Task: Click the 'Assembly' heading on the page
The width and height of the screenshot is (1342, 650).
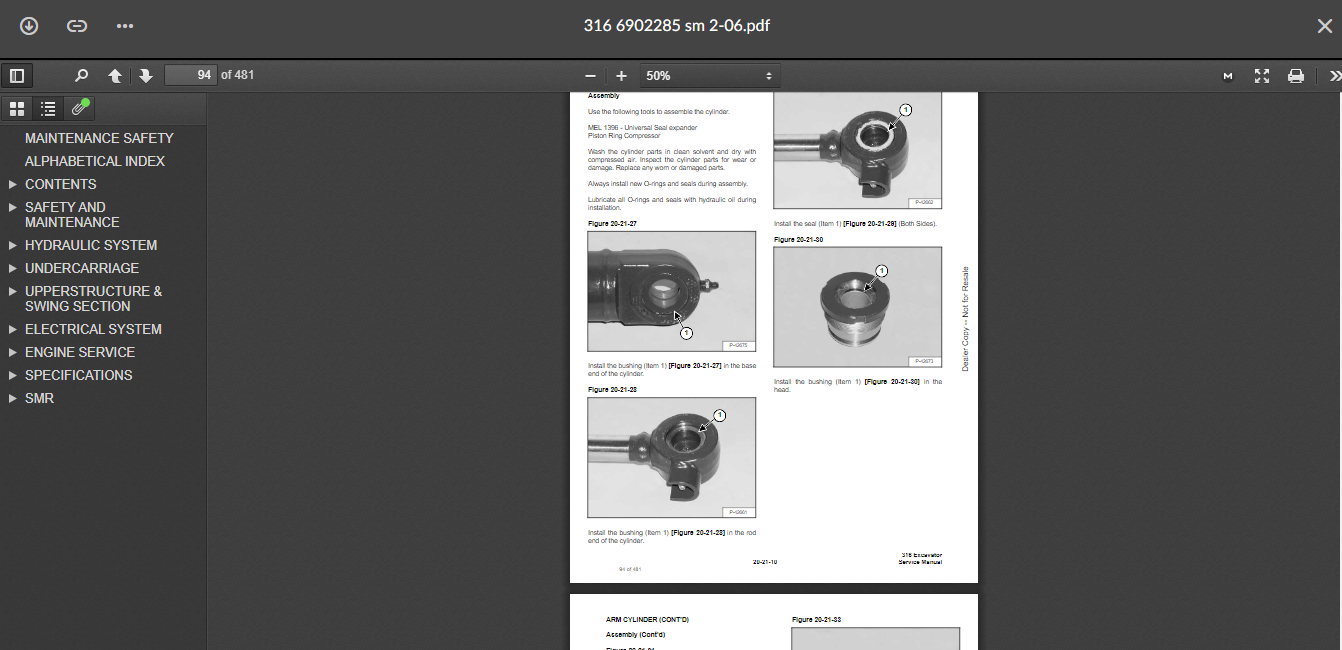Action: [604, 96]
